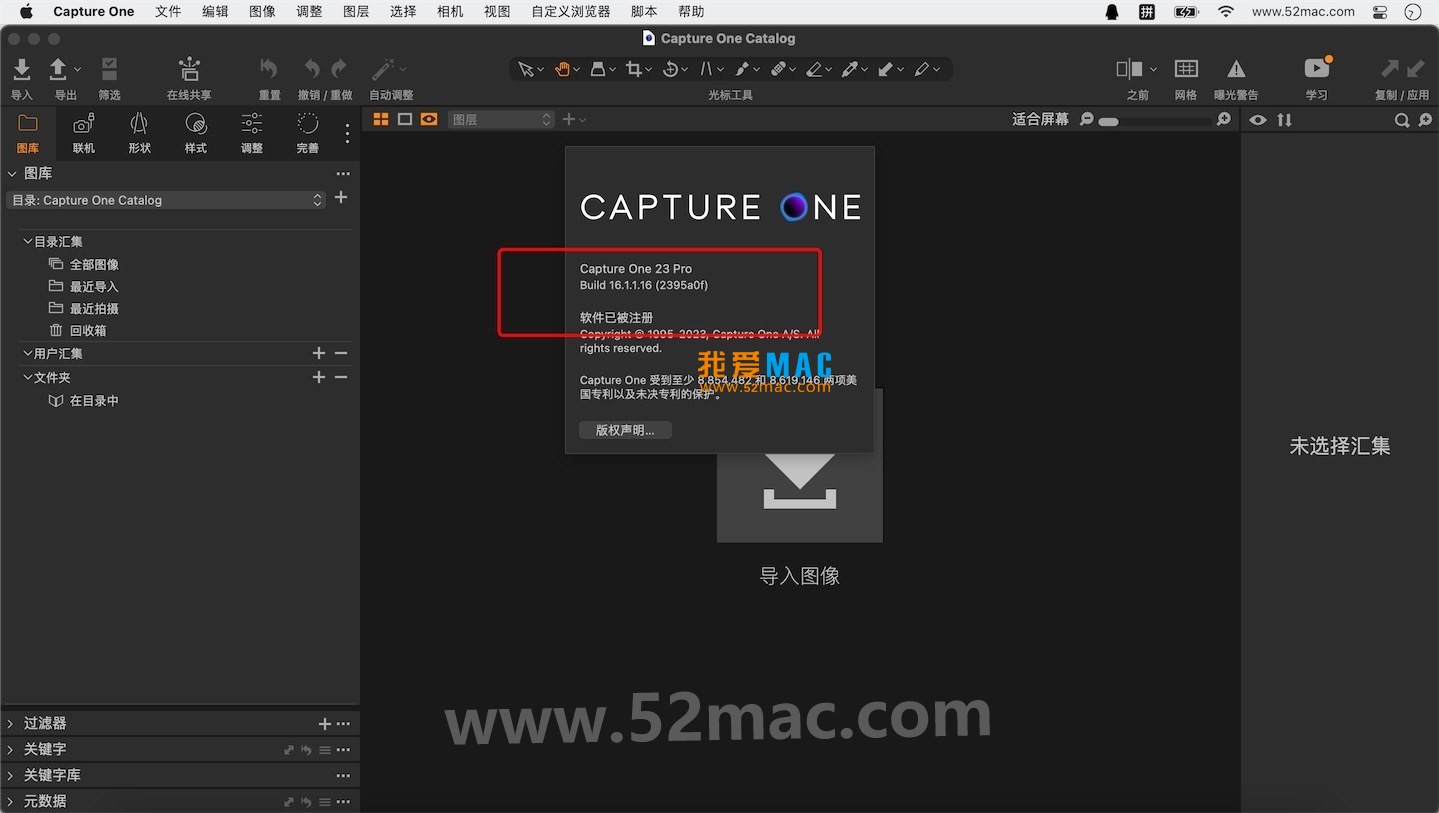Toggle the eye icon above the browser
Image resolution: width=1439 pixels, height=813 pixels.
click(x=1257, y=119)
